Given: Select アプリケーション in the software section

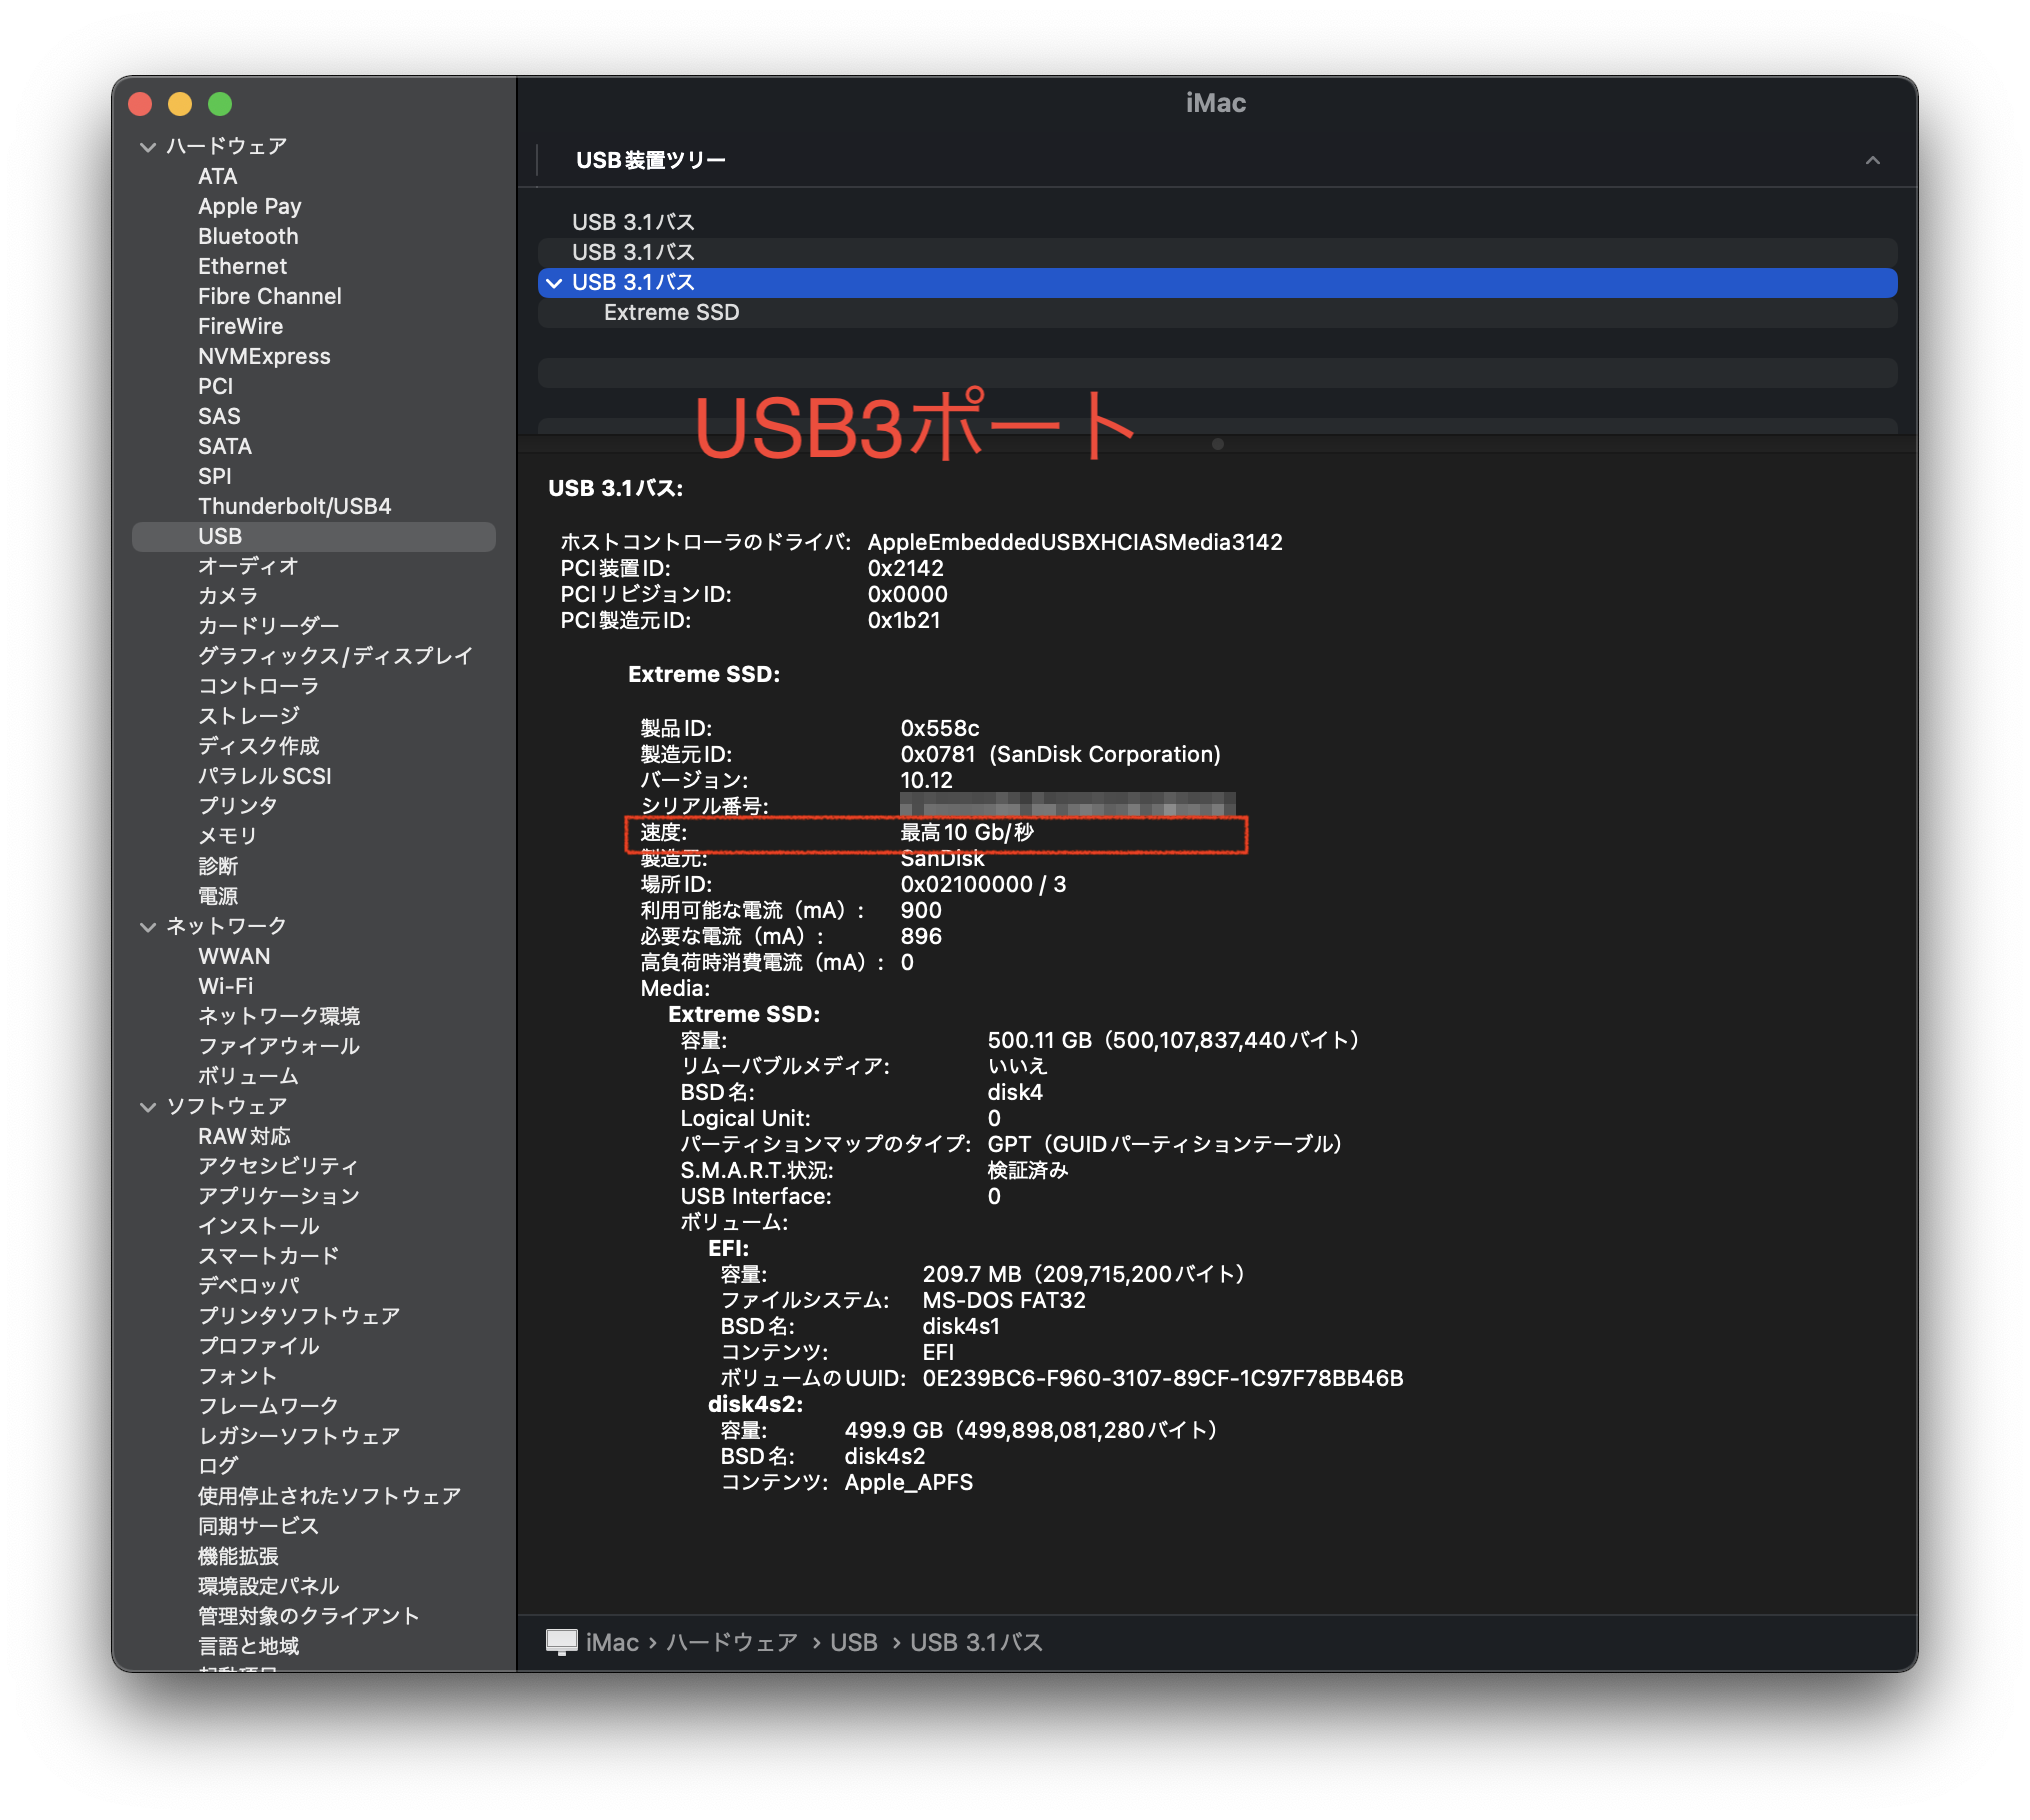Looking at the screenshot, I should tap(278, 1196).
